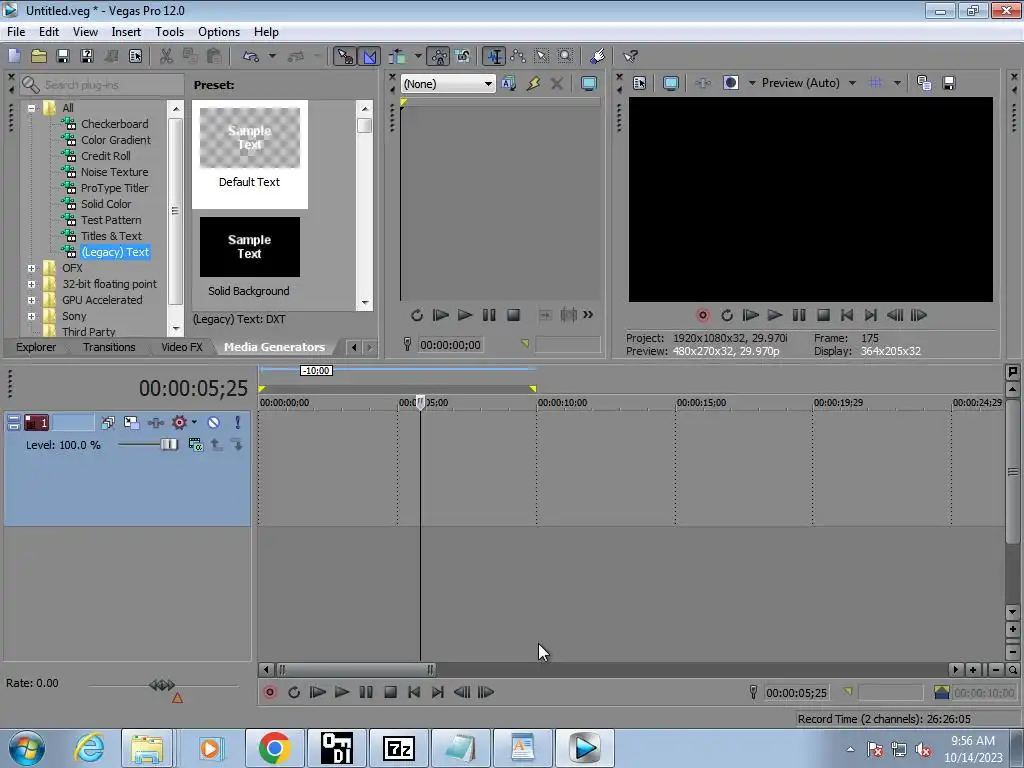Select the Envelope Edit tool
The image size is (1024, 768).
pos(518,56)
